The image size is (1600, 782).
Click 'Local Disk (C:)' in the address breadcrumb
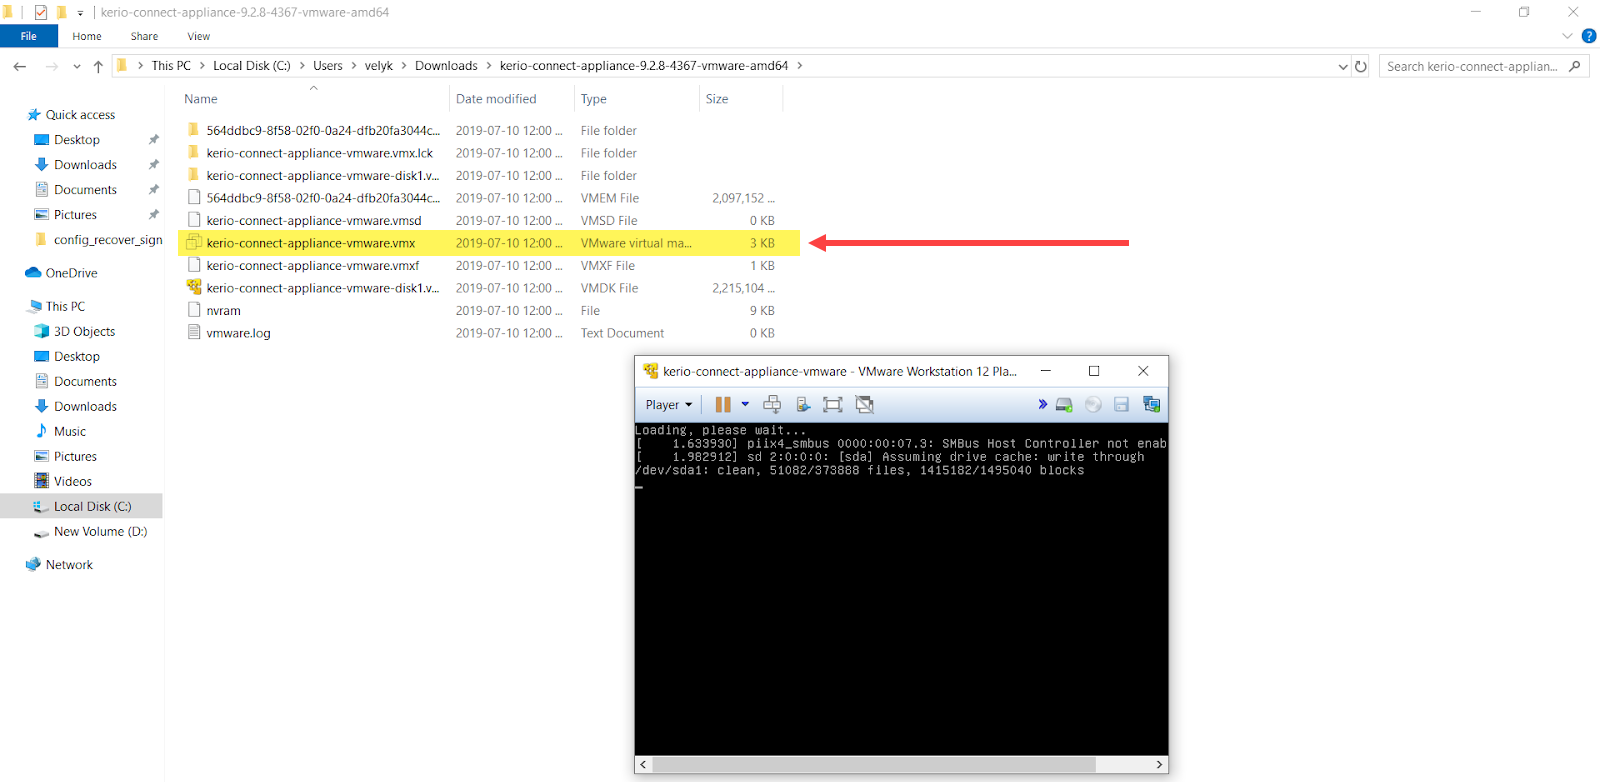pyautogui.click(x=252, y=66)
